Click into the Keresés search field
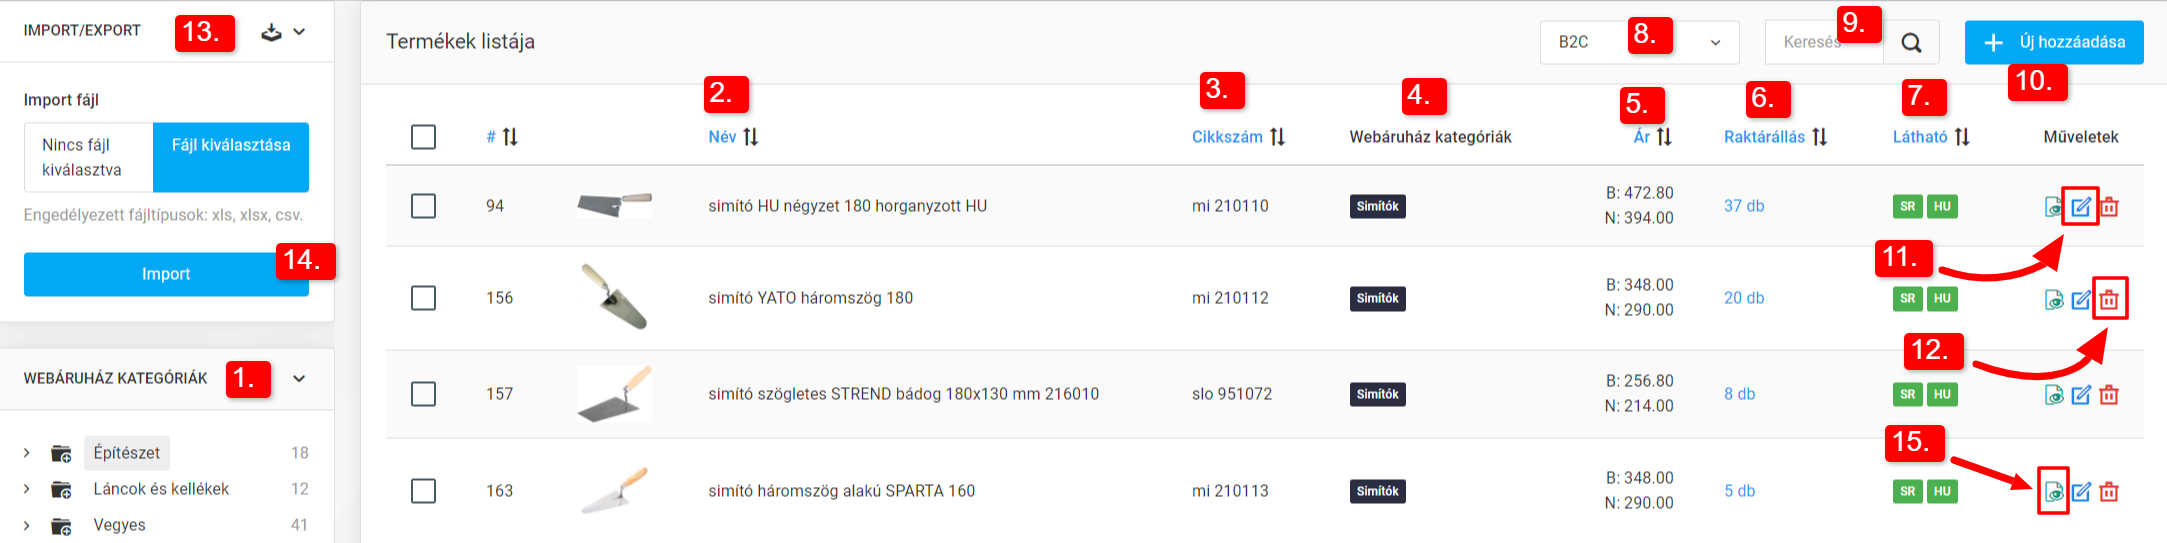 (x=1810, y=42)
